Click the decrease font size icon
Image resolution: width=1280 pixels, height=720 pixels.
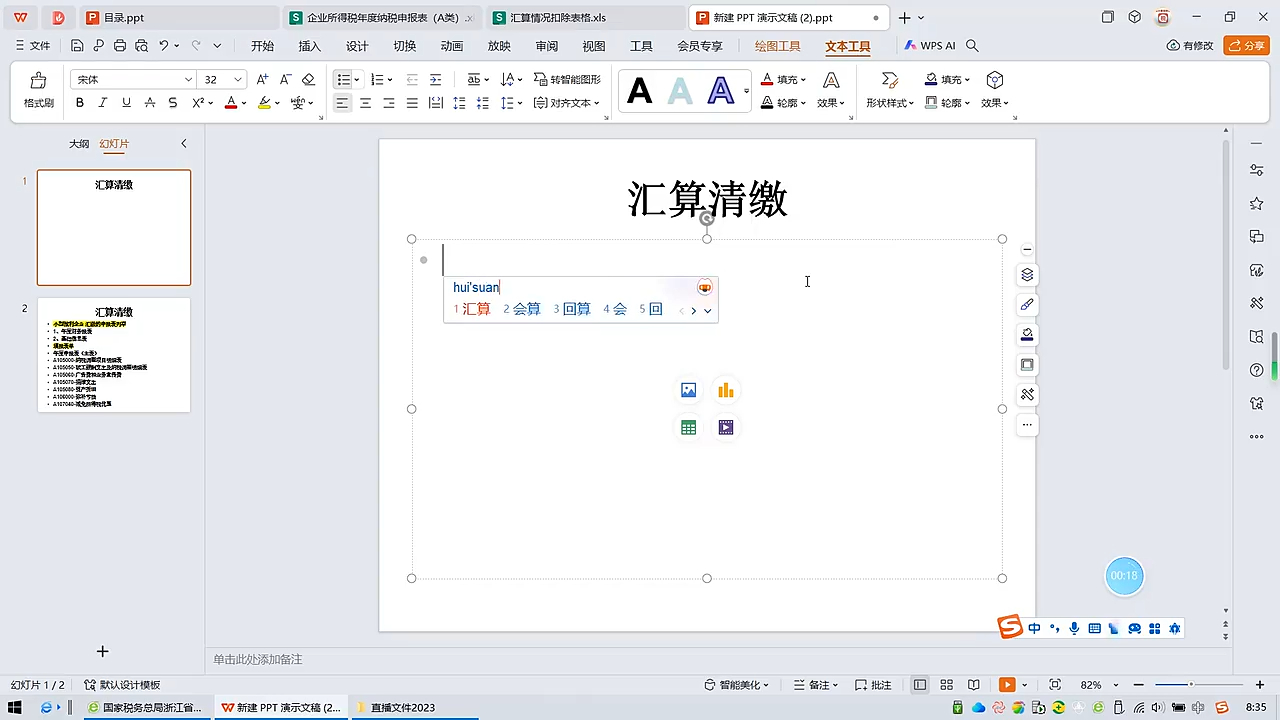285,79
